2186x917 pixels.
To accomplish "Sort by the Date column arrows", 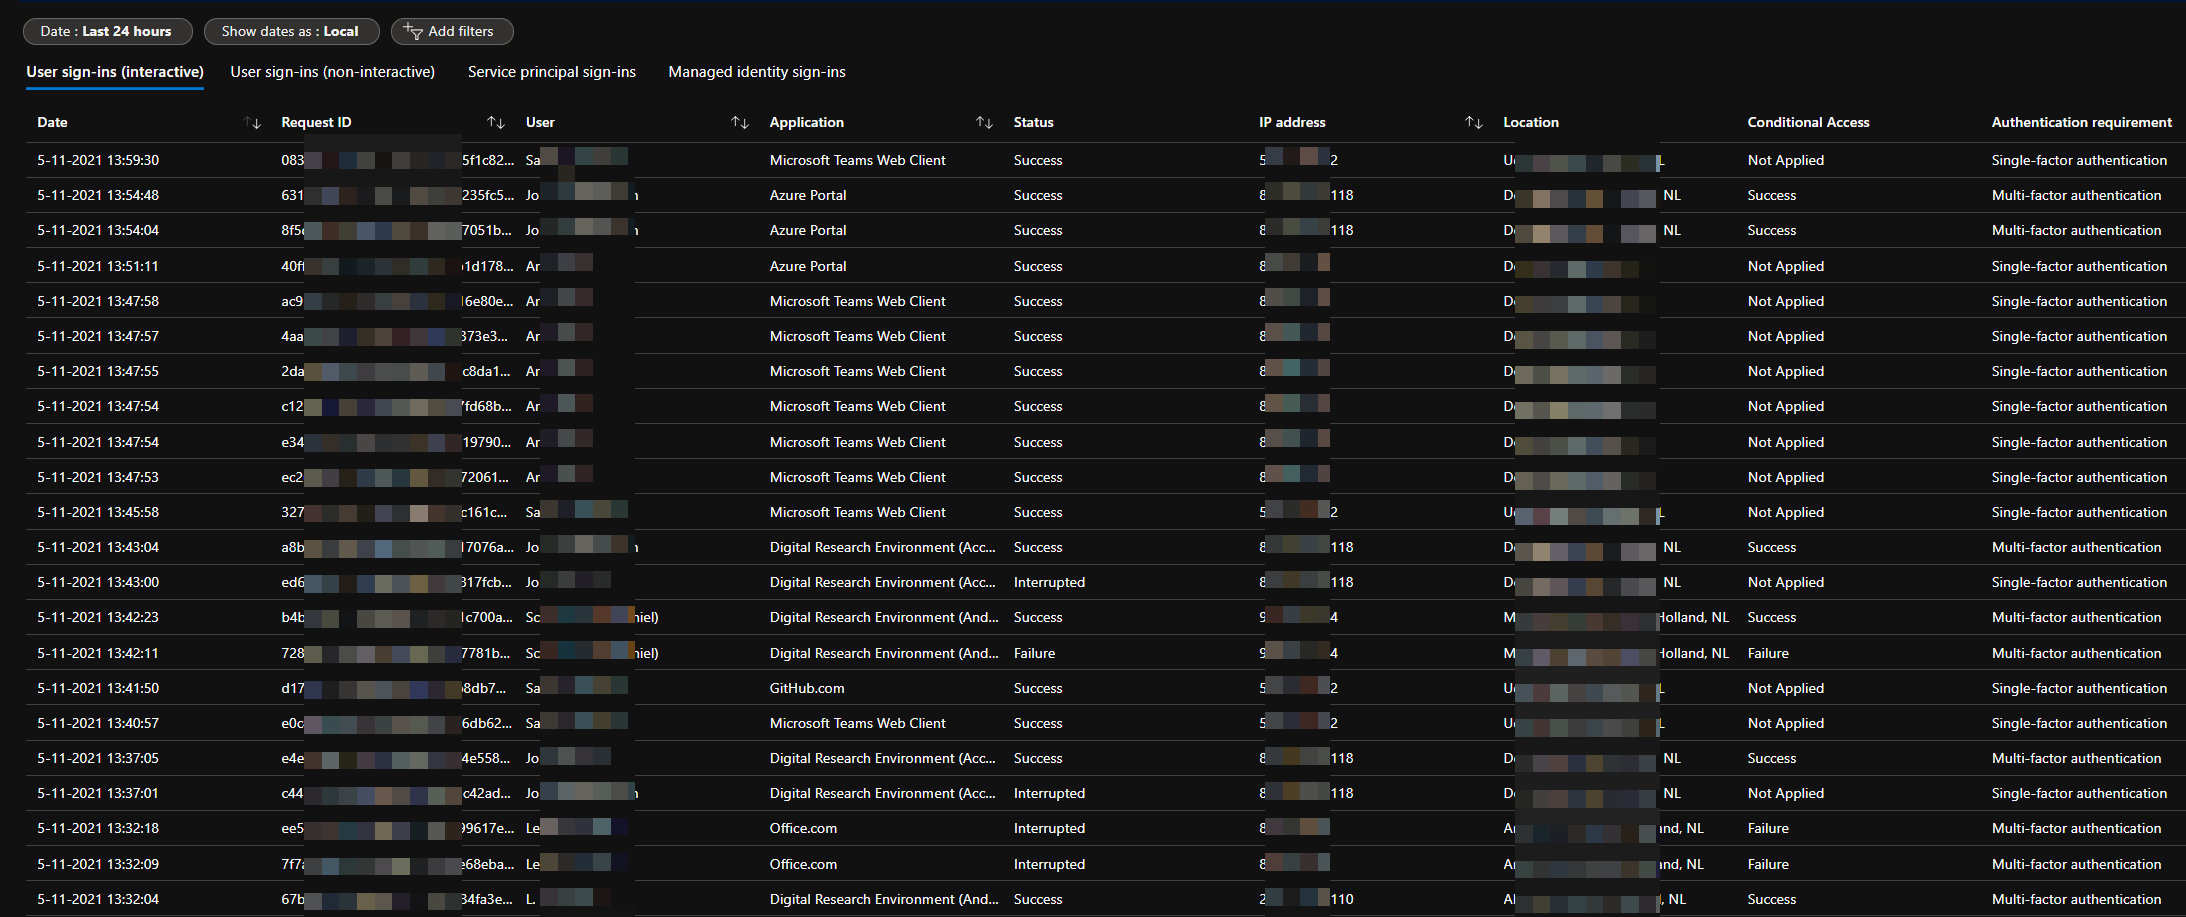I will [x=252, y=123].
